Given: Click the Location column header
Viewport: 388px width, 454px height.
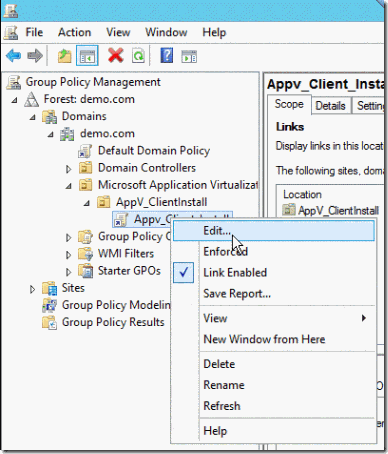Looking at the screenshot, I should [x=302, y=194].
